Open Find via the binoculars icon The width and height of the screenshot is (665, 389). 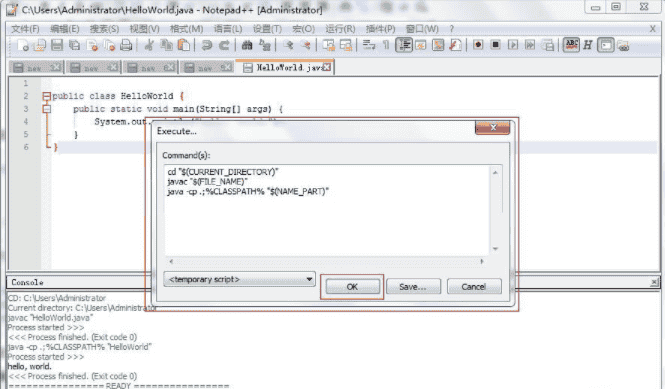coord(247,45)
